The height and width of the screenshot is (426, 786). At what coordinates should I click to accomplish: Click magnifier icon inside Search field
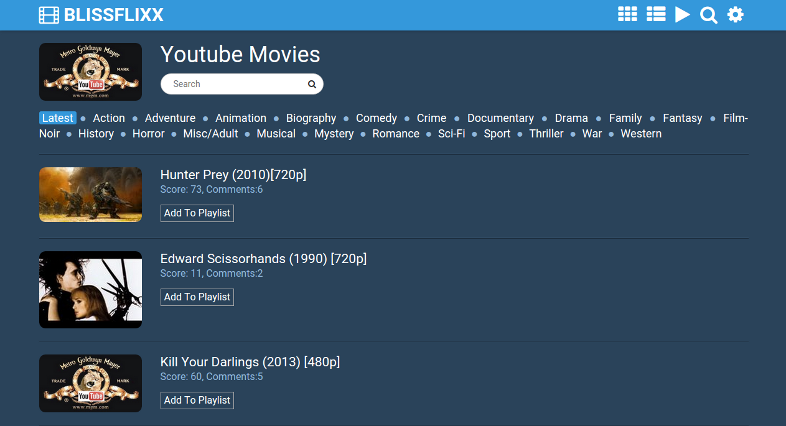tap(312, 84)
